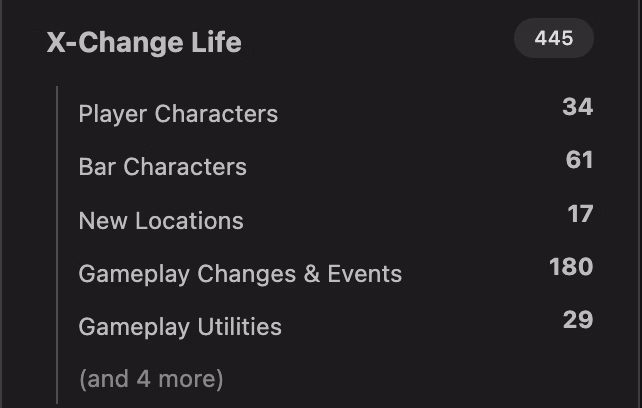The width and height of the screenshot is (642, 408).
Task: Click the 17 count beside New Locations
Action: (580, 214)
